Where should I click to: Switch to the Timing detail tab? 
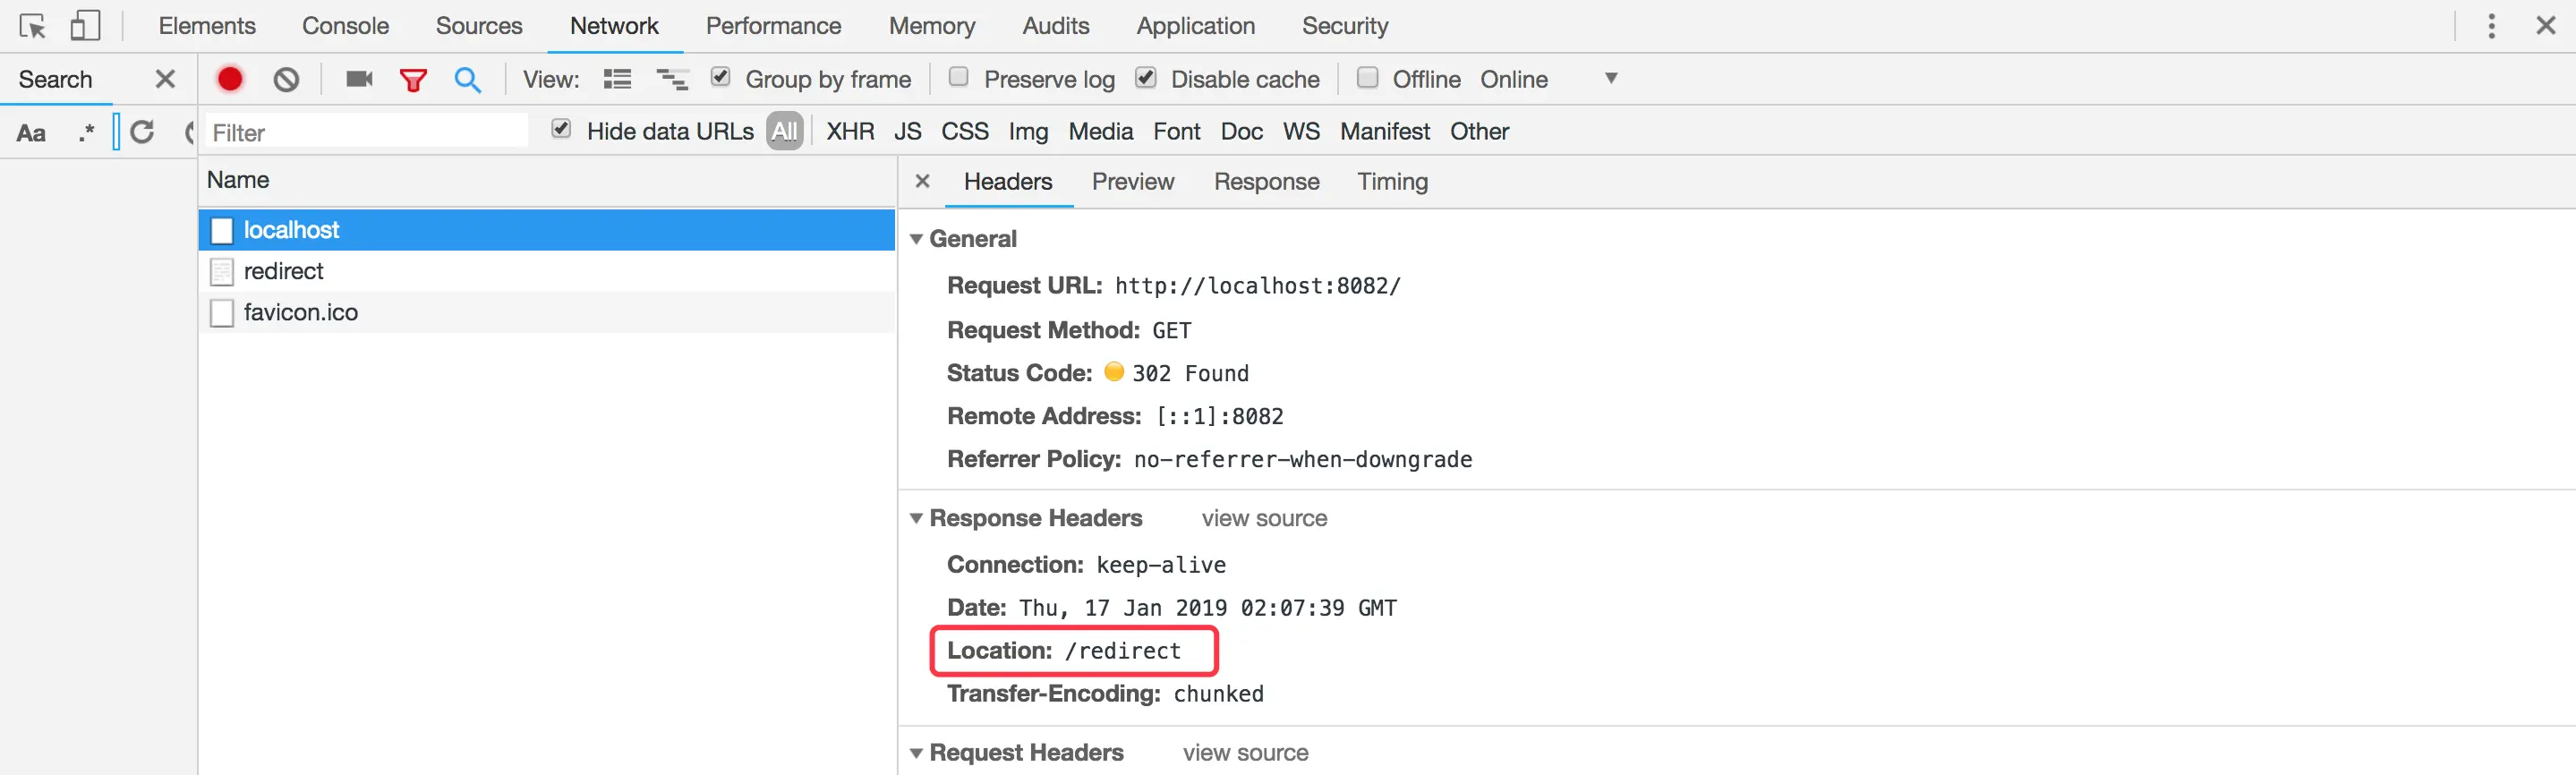pos(1392,182)
